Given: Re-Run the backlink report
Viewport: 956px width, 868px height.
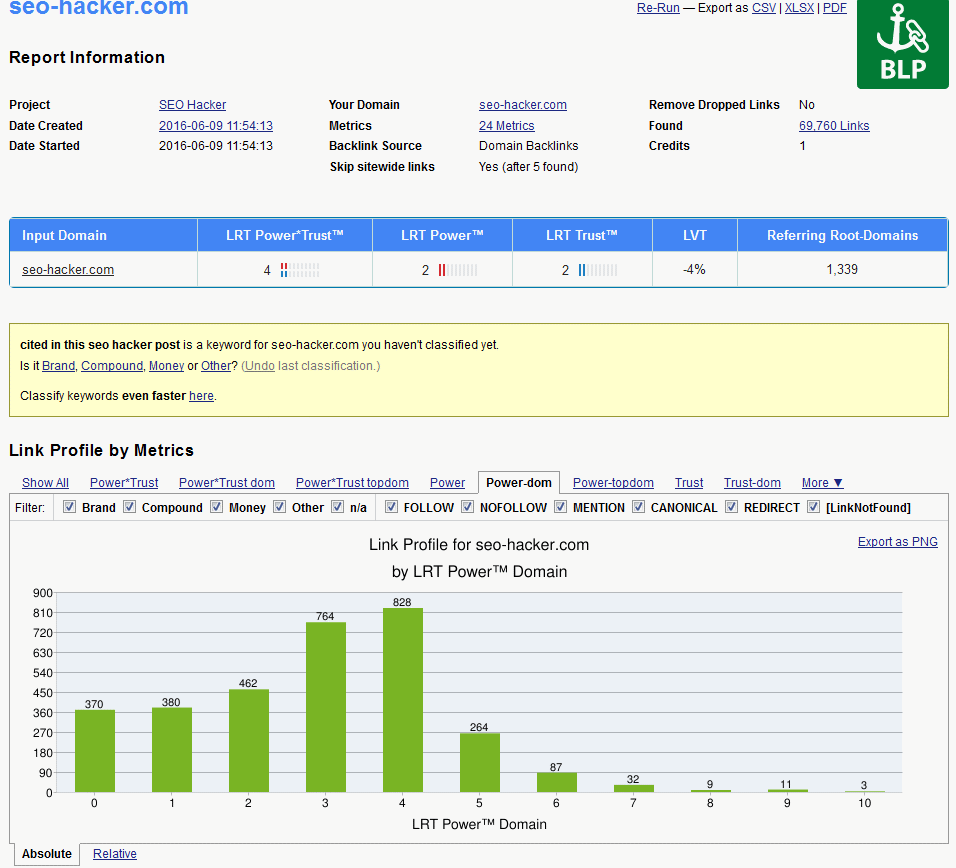Looking at the screenshot, I should [658, 8].
